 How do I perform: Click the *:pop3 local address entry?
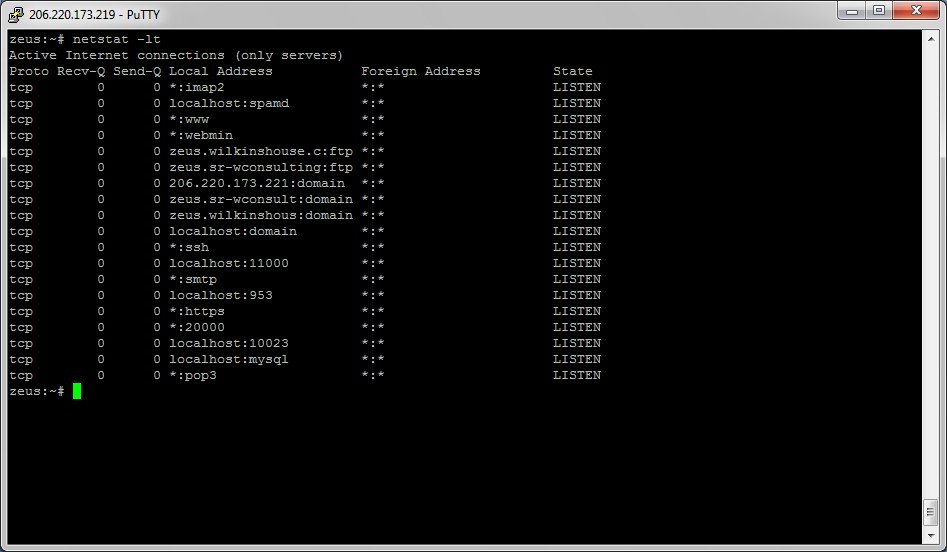click(193, 375)
